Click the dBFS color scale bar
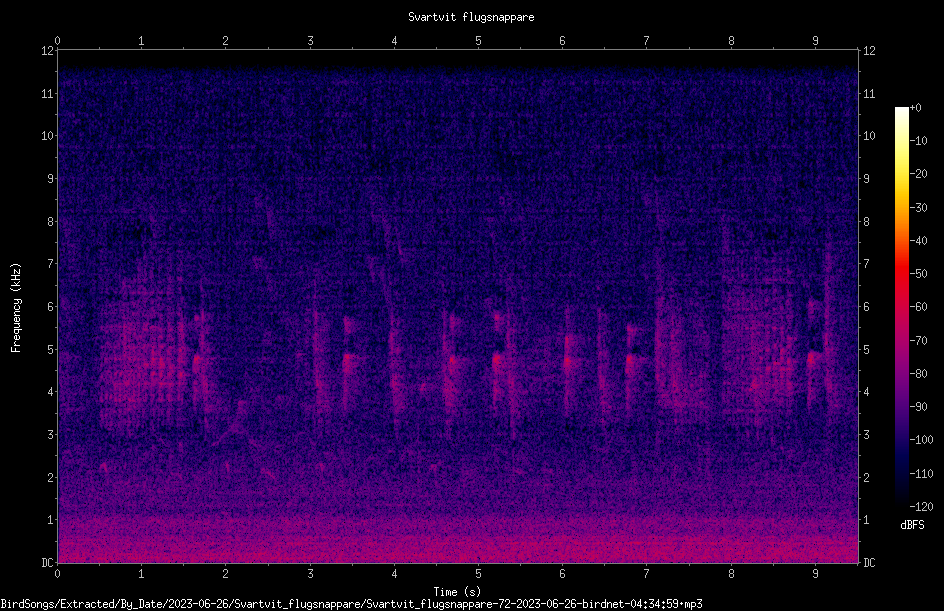944x611 pixels. coord(901,306)
